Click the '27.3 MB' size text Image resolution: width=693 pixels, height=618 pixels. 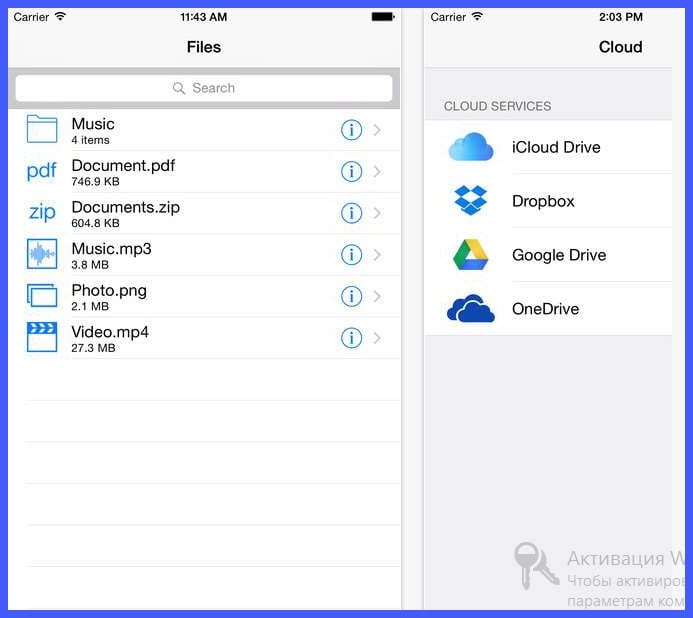tap(93, 348)
